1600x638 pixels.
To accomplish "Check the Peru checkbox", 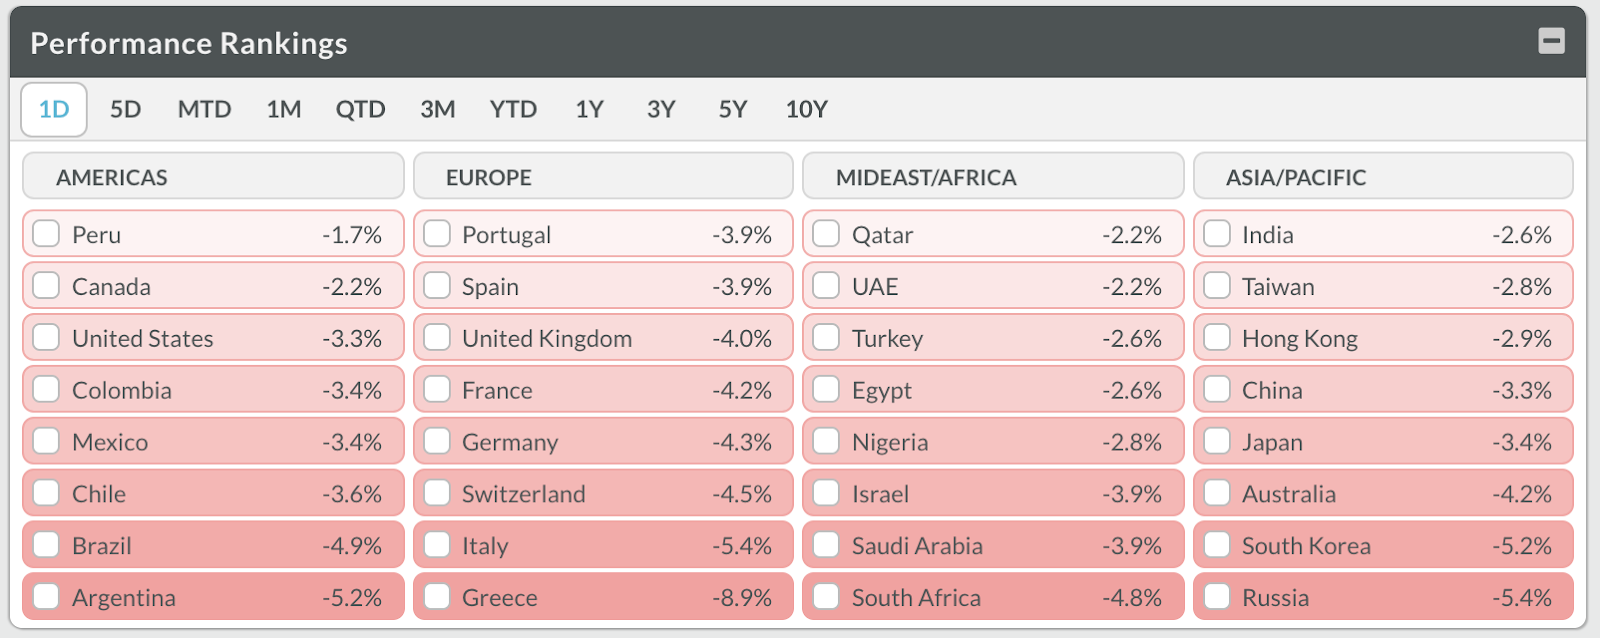I will 46,234.
